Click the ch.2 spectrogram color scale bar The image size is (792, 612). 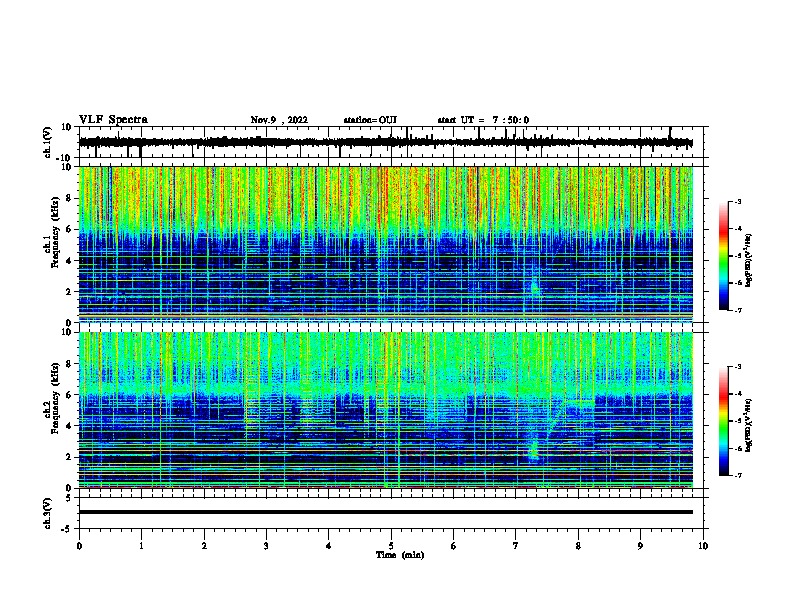coord(724,421)
